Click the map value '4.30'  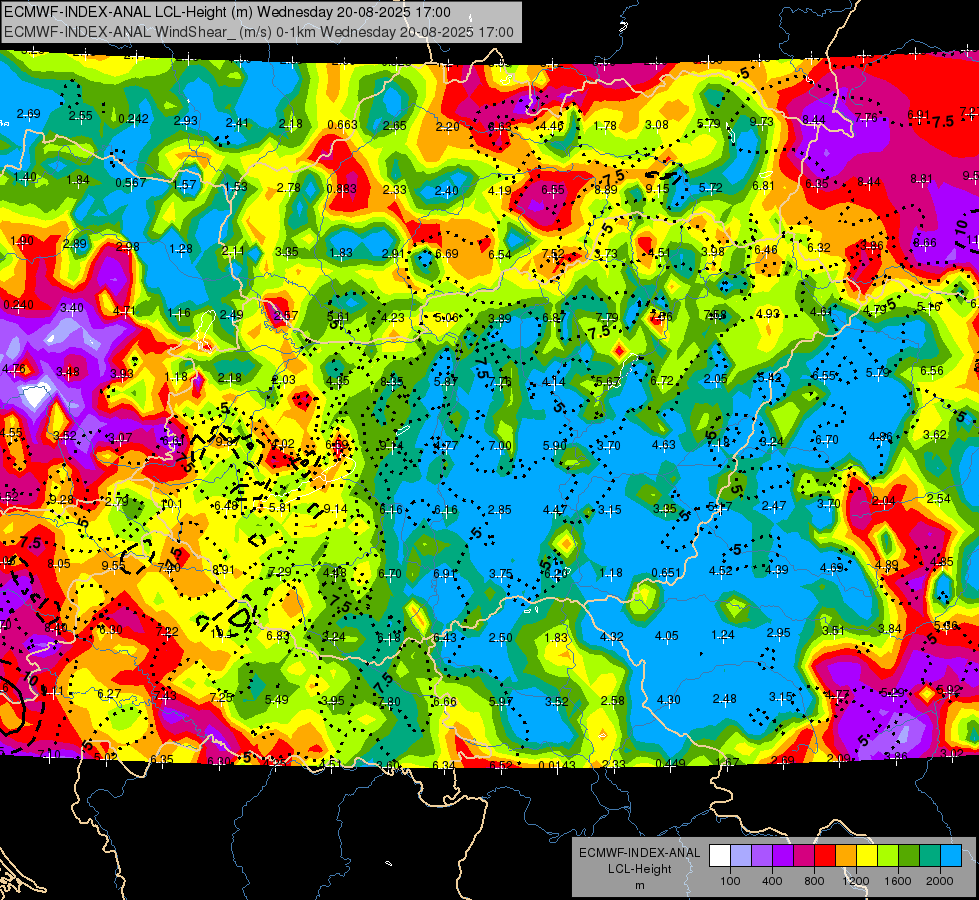pos(668,700)
